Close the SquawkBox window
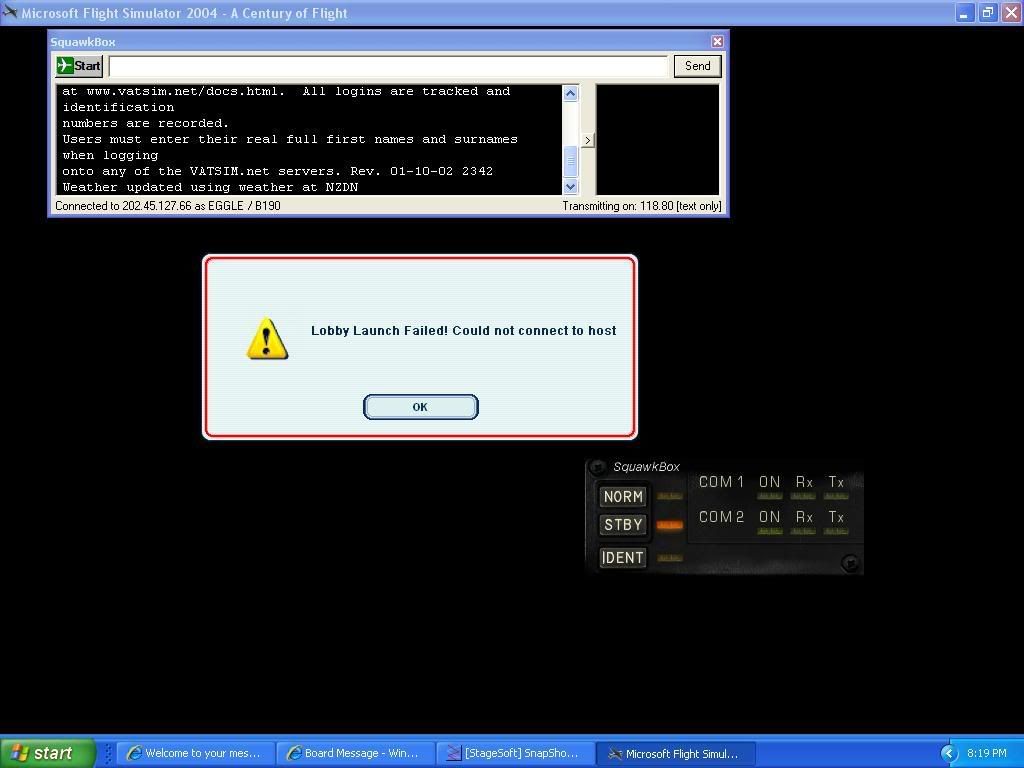The image size is (1024, 768). tap(717, 42)
